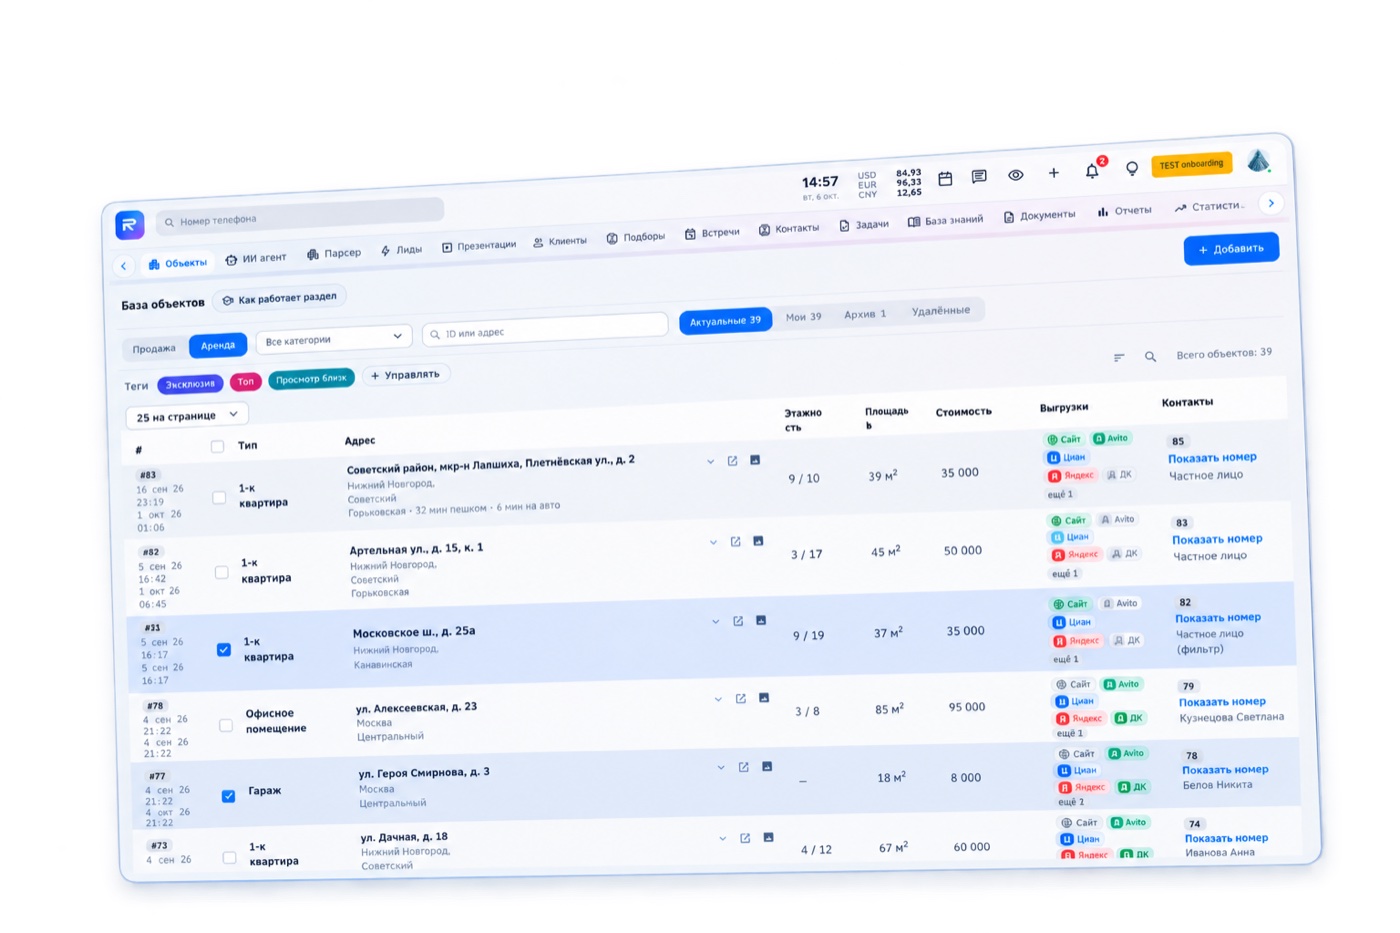Screen dimensions: 1400x933
Task: Show phone number for Кузнецова Светлана
Action: click(1222, 701)
